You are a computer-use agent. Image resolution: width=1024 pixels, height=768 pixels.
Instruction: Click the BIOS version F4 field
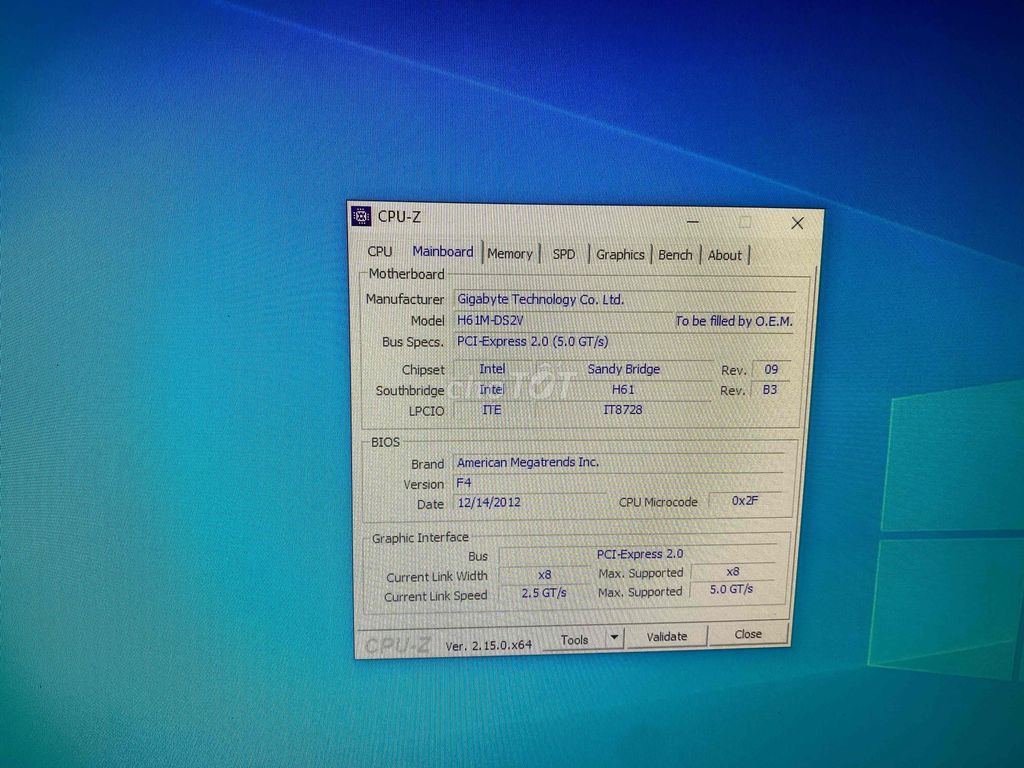[x=618, y=483]
